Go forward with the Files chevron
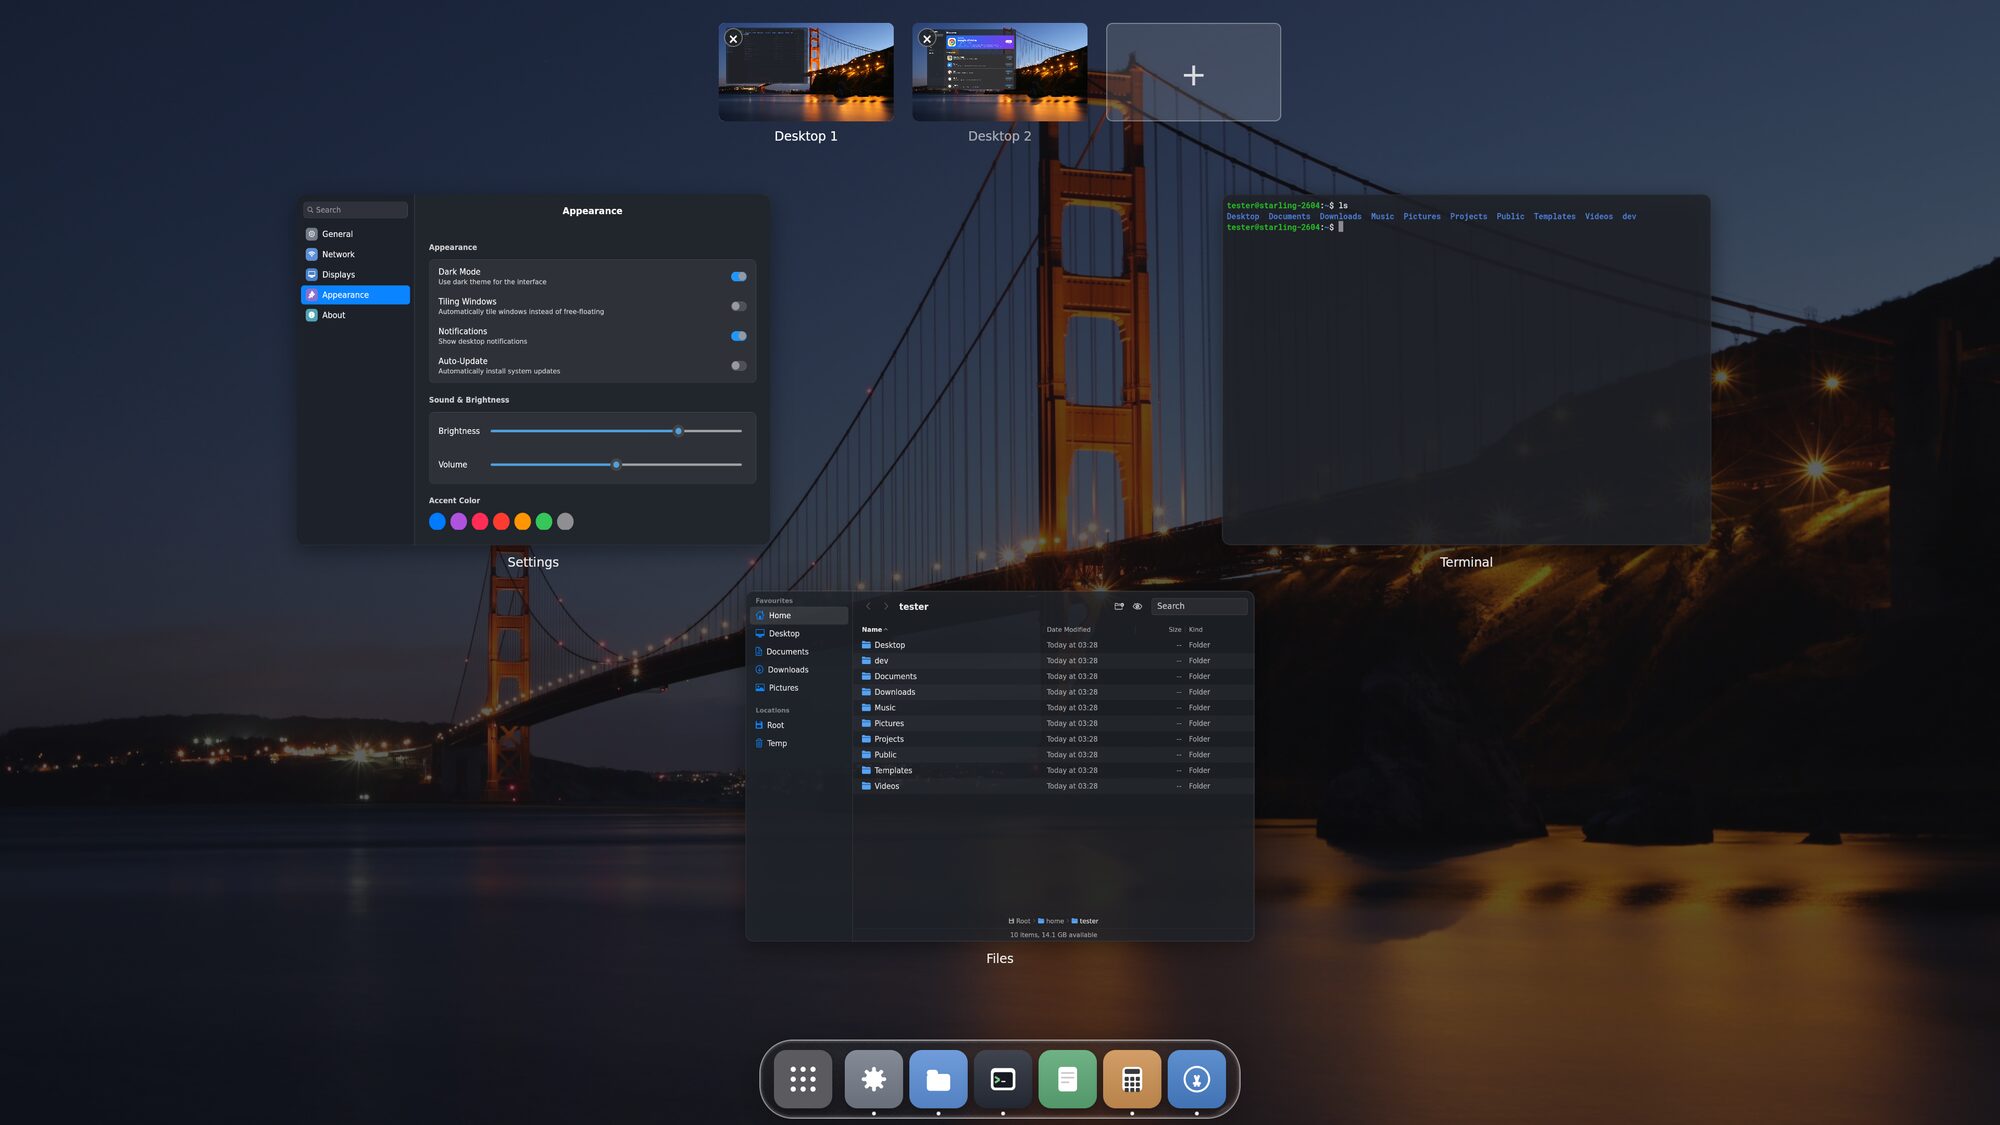This screenshot has width=2000, height=1125. coord(886,606)
